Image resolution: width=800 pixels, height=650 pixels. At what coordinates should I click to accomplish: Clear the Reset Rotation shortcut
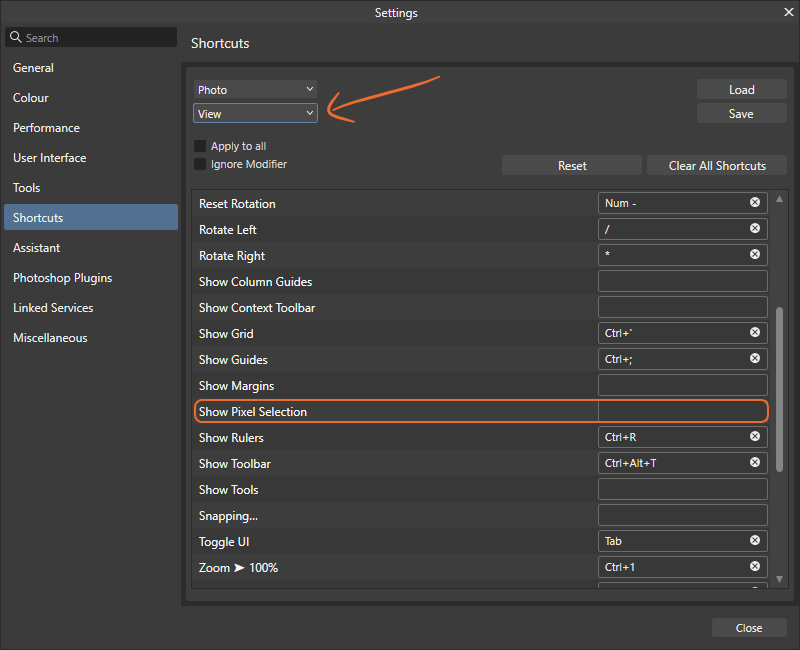[x=755, y=202]
